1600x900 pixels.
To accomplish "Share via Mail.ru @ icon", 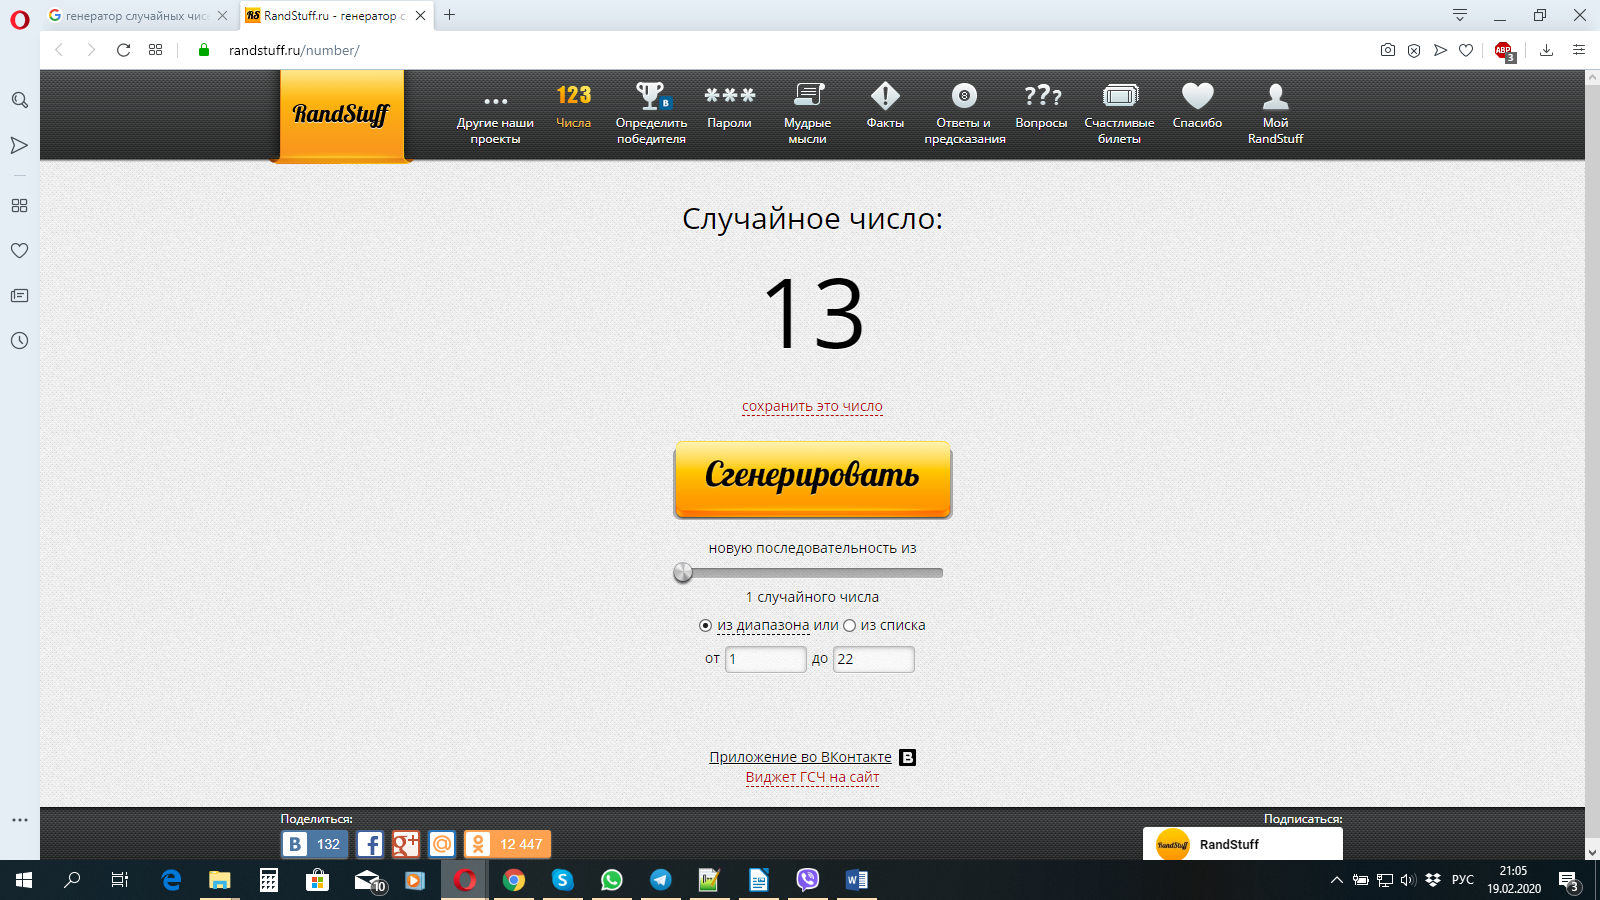I will click(x=441, y=844).
